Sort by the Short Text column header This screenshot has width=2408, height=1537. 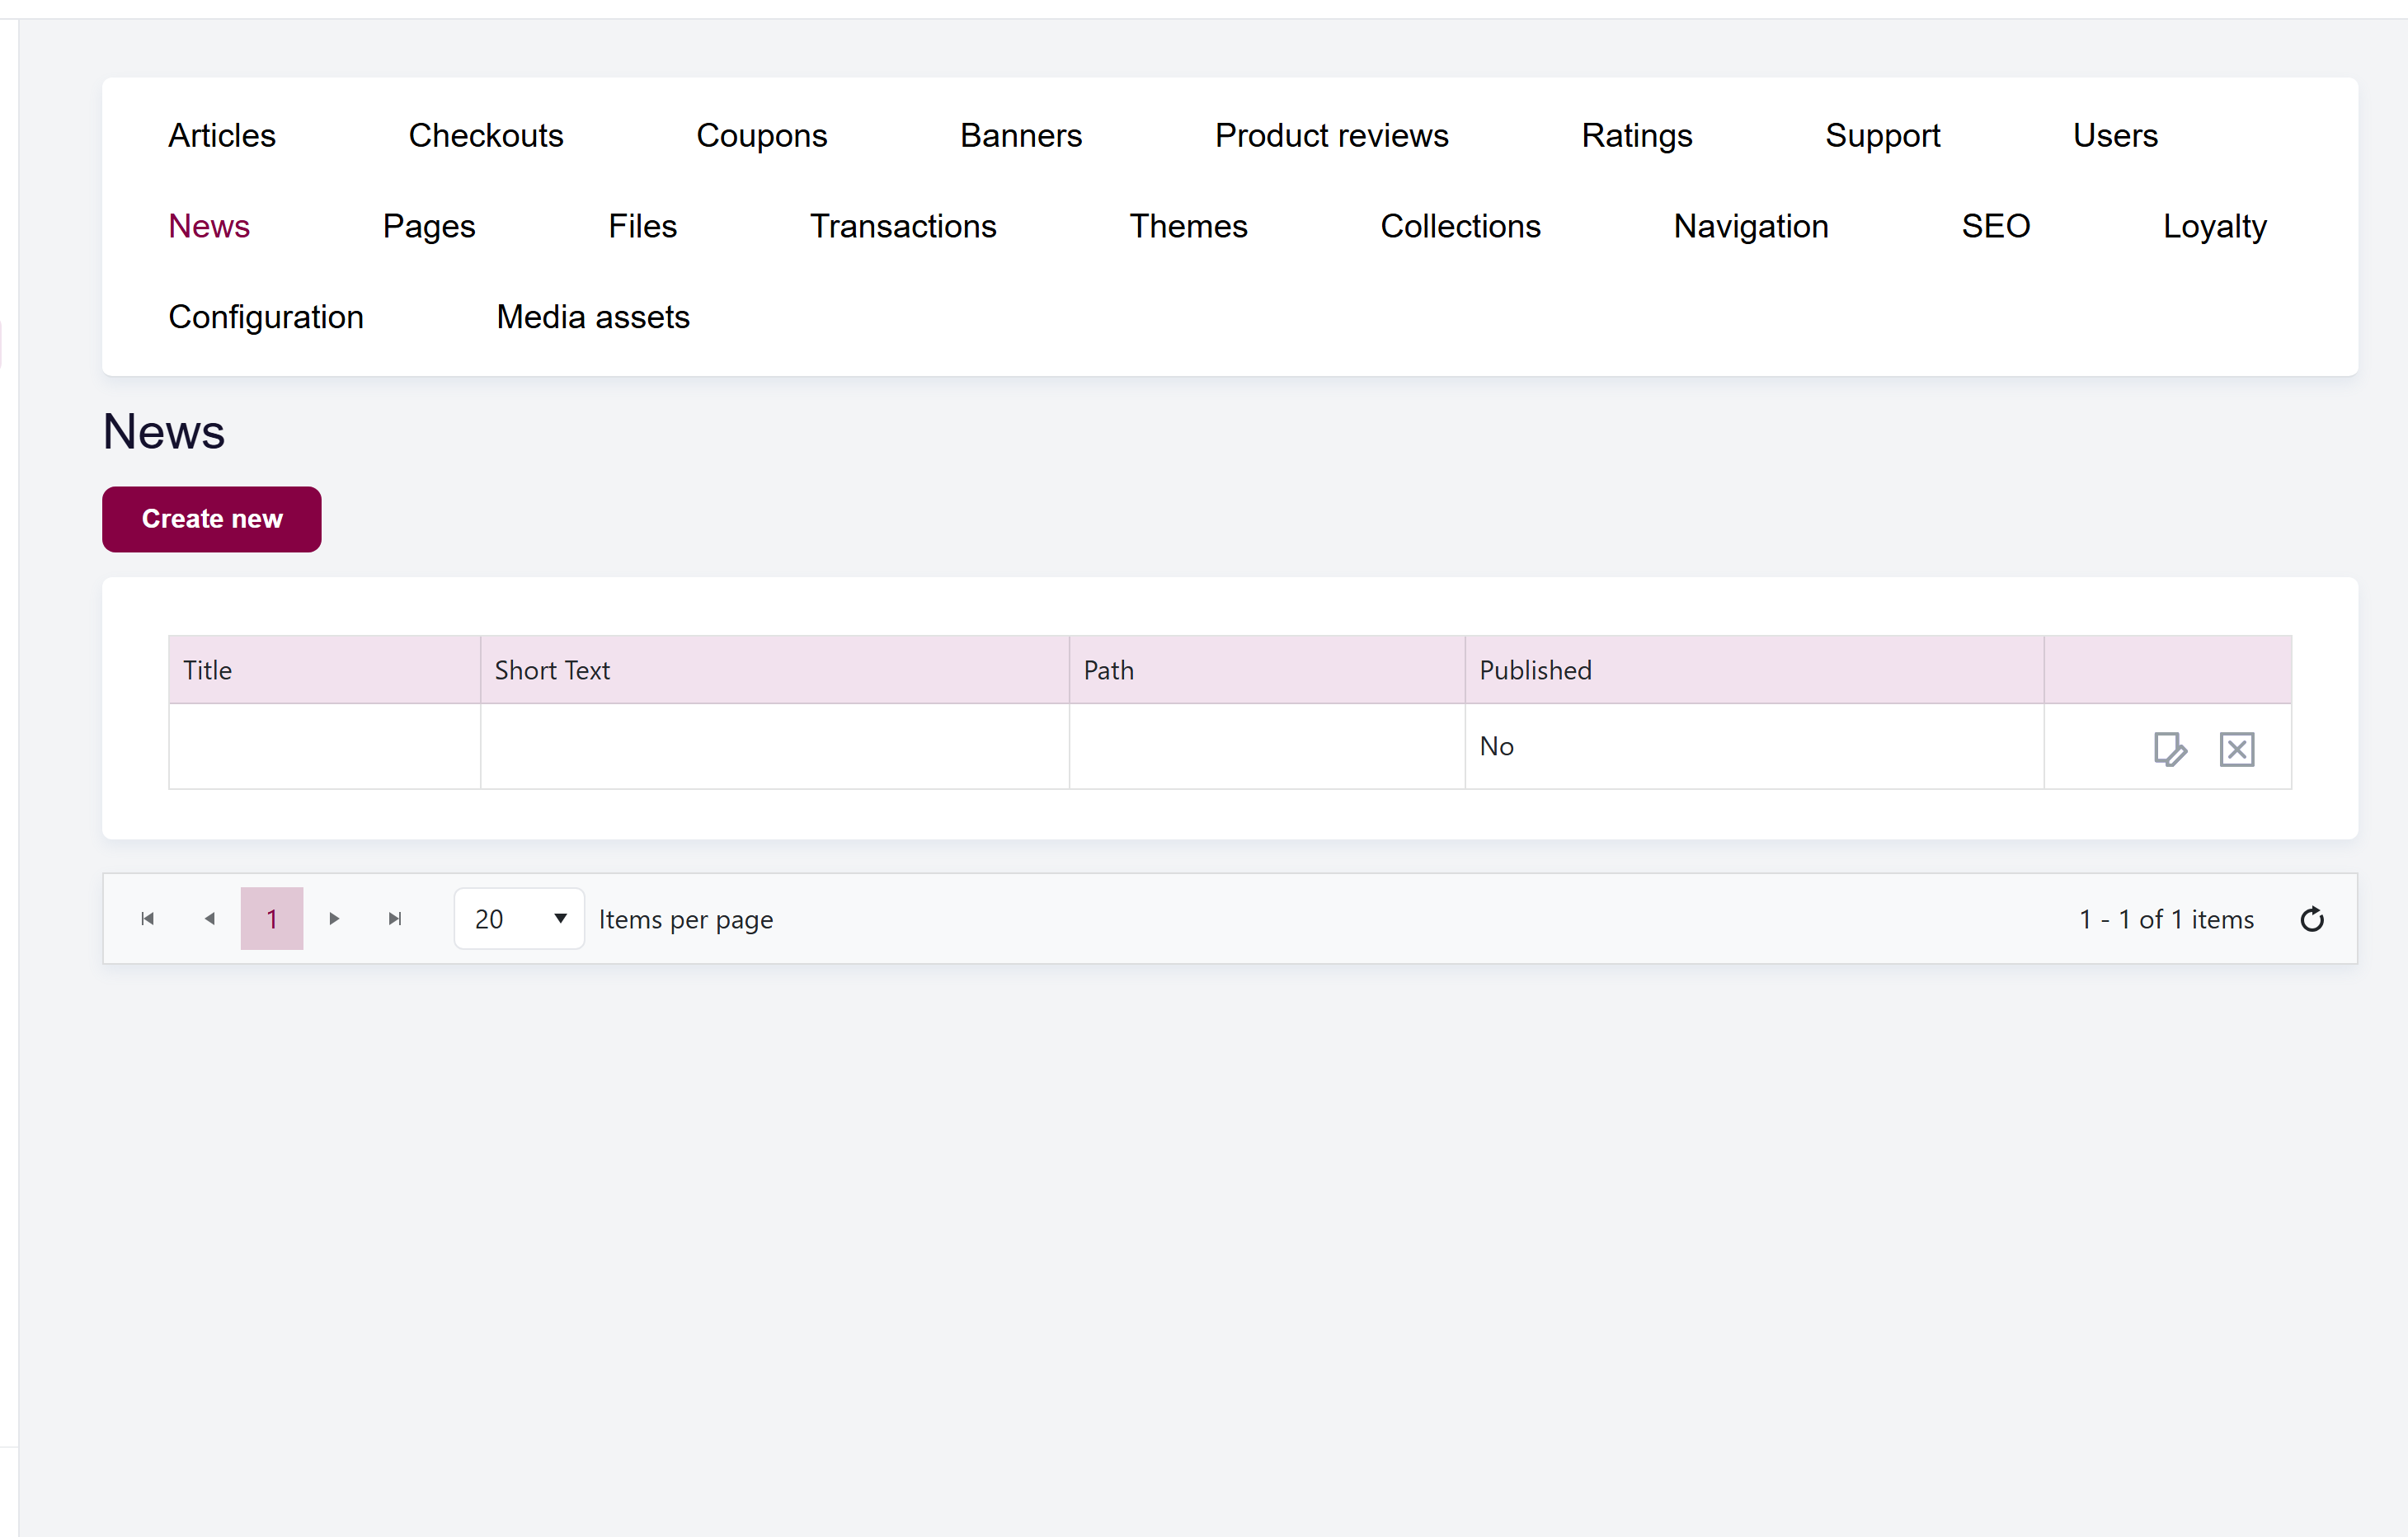pos(775,669)
